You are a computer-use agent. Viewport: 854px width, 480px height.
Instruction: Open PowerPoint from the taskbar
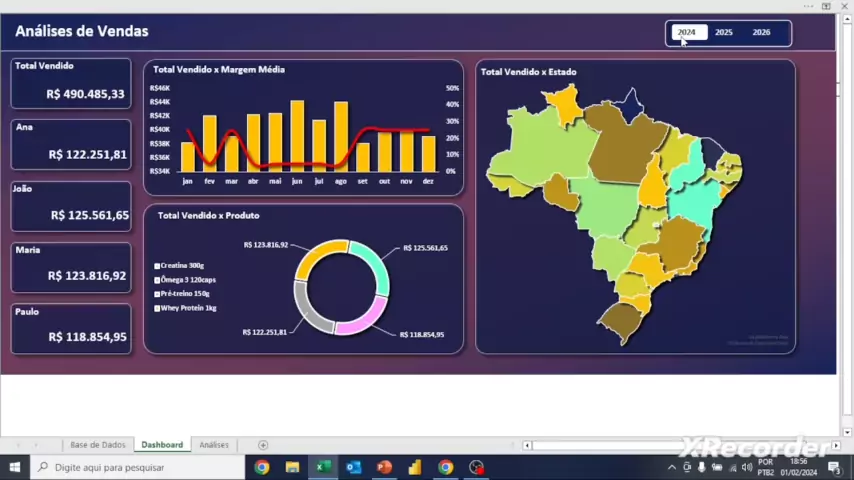pyautogui.click(x=384, y=467)
